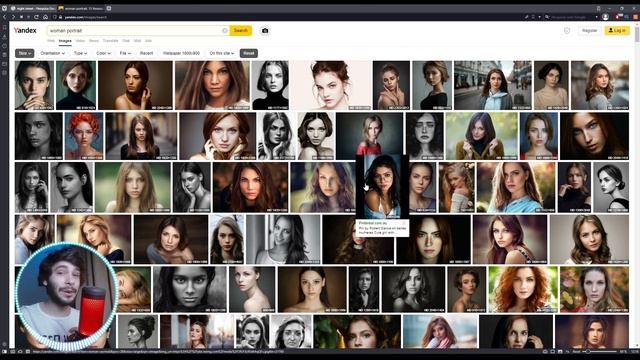Expand the File filter dropdown
The image size is (640, 360).
tap(125, 53)
